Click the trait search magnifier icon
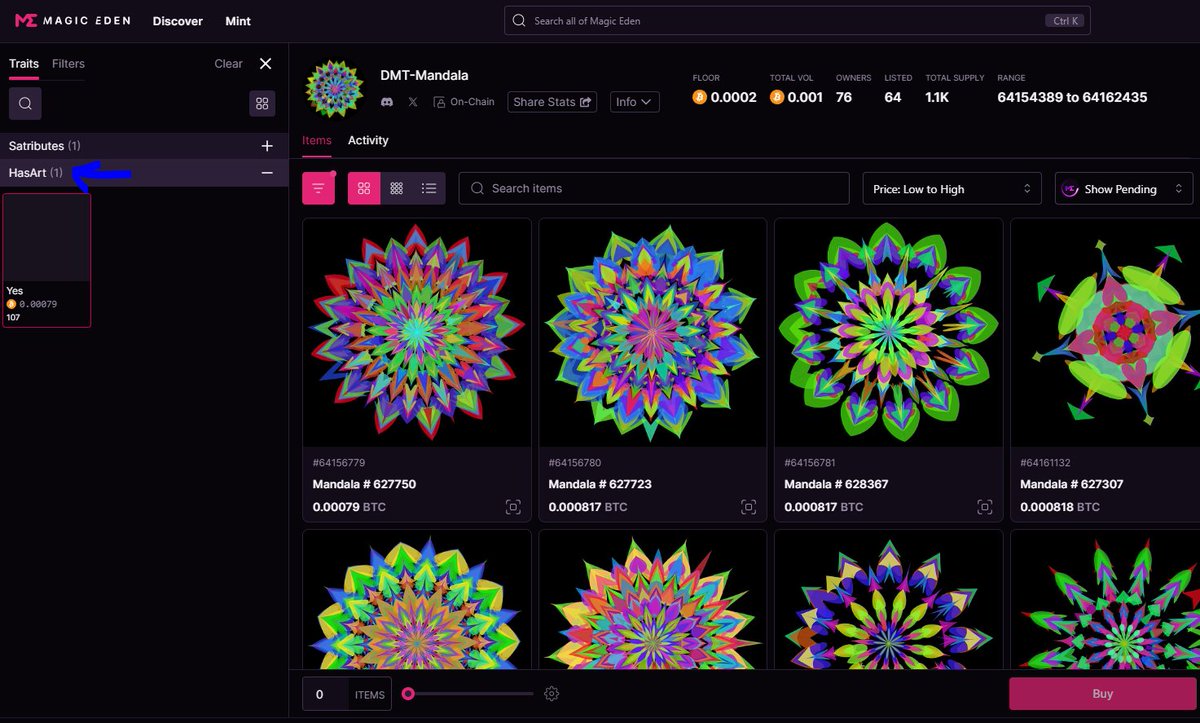Viewport: 1200px width, 723px height. click(25, 103)
